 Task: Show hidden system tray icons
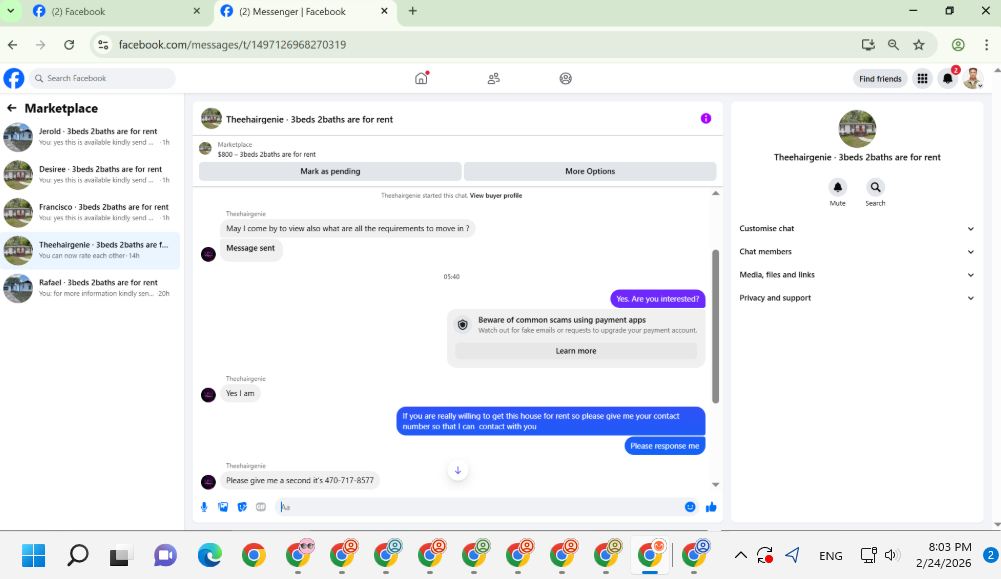pos(741,555)
